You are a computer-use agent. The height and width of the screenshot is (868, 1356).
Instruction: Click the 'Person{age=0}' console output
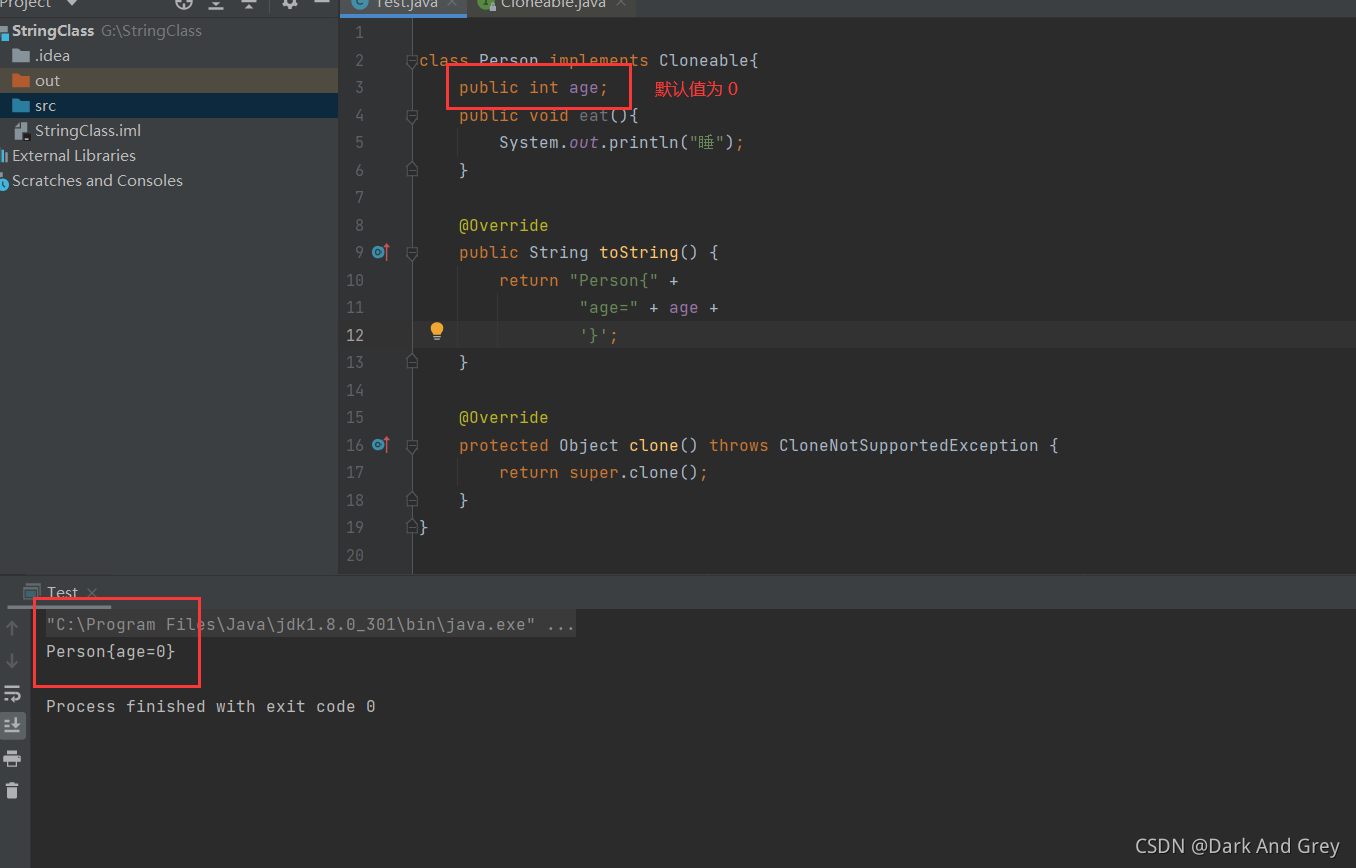pyautogui.click(x=110, y=652)
